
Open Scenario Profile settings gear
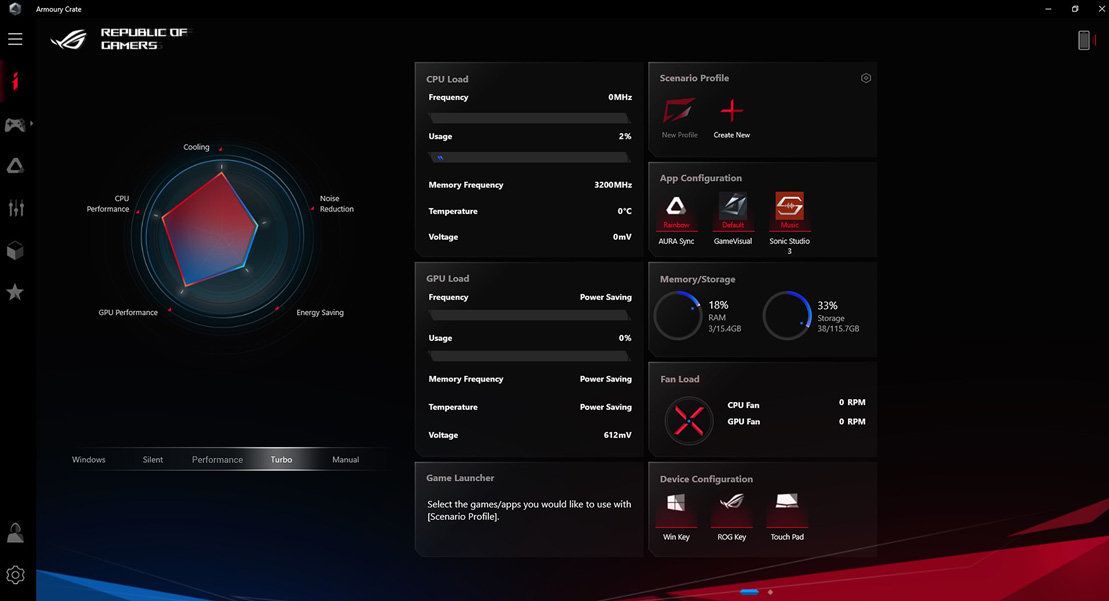(x=866, y=78)
